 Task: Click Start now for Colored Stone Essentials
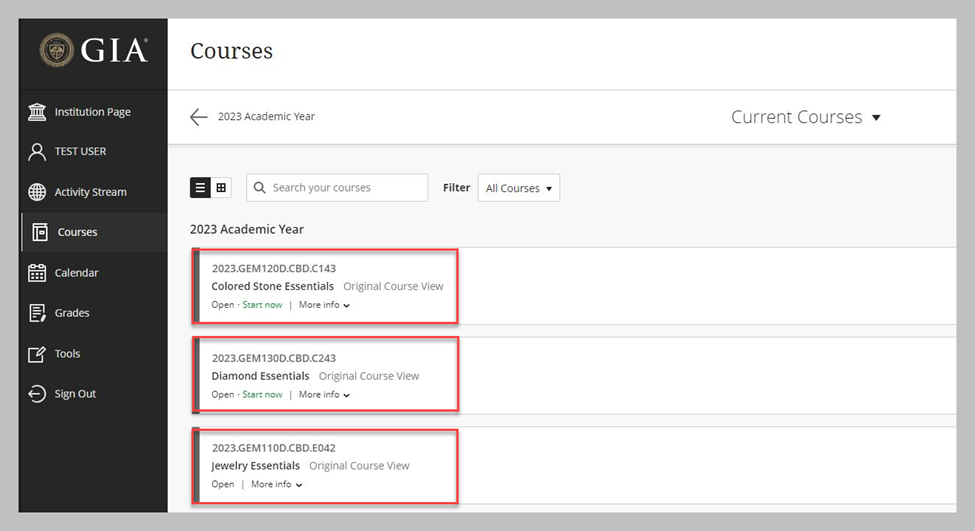(262, 305)
